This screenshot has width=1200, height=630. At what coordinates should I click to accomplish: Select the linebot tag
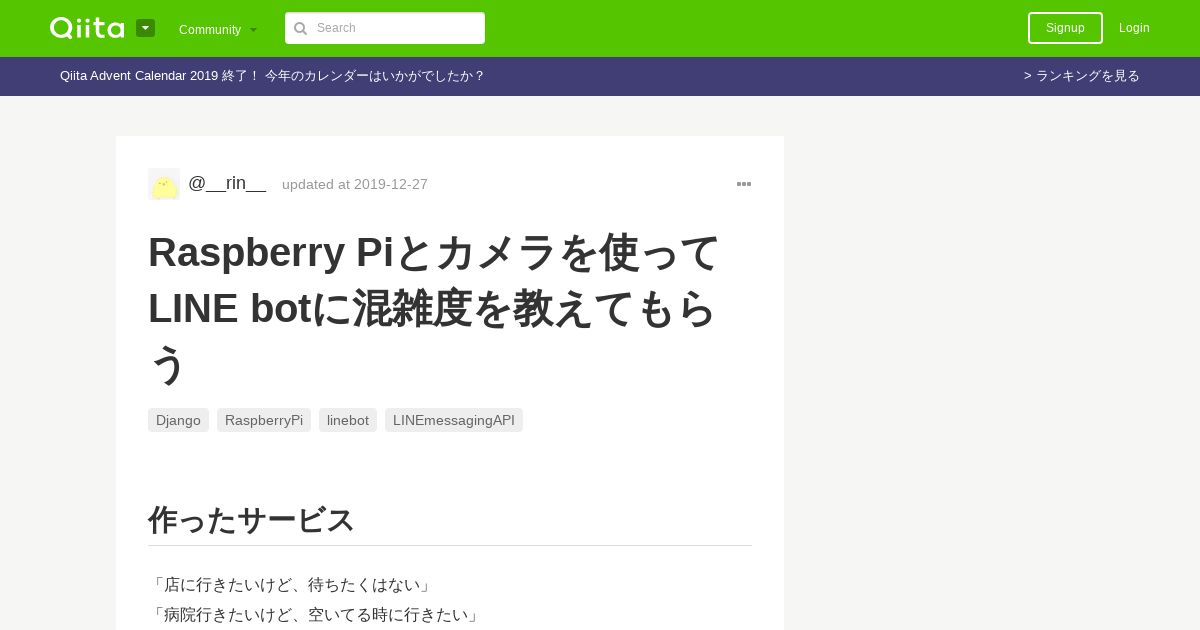click(x=348, y=420)
